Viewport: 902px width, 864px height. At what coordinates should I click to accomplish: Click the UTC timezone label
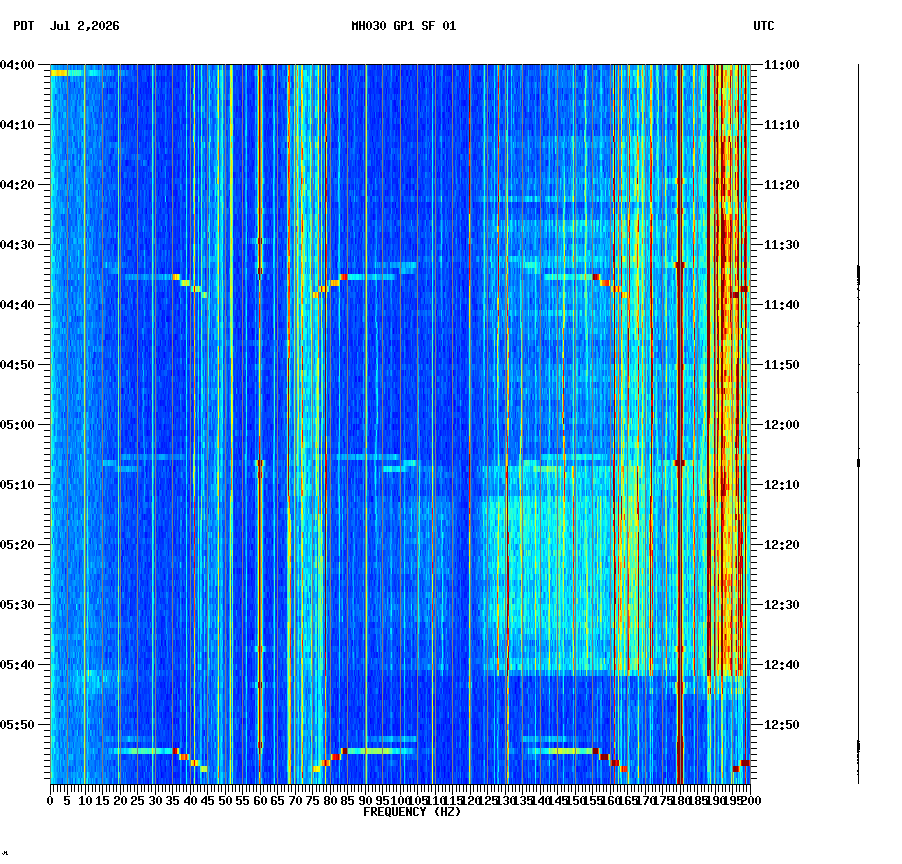tap(764, 26)
